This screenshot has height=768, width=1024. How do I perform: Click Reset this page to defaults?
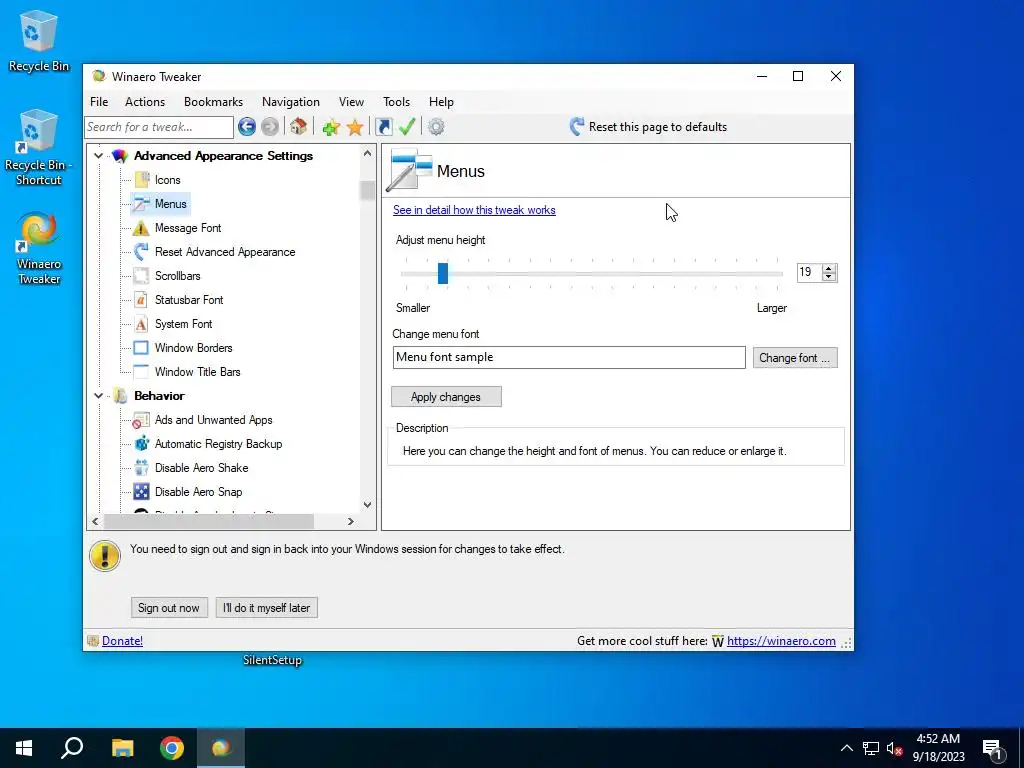click(x=648, y=127)
